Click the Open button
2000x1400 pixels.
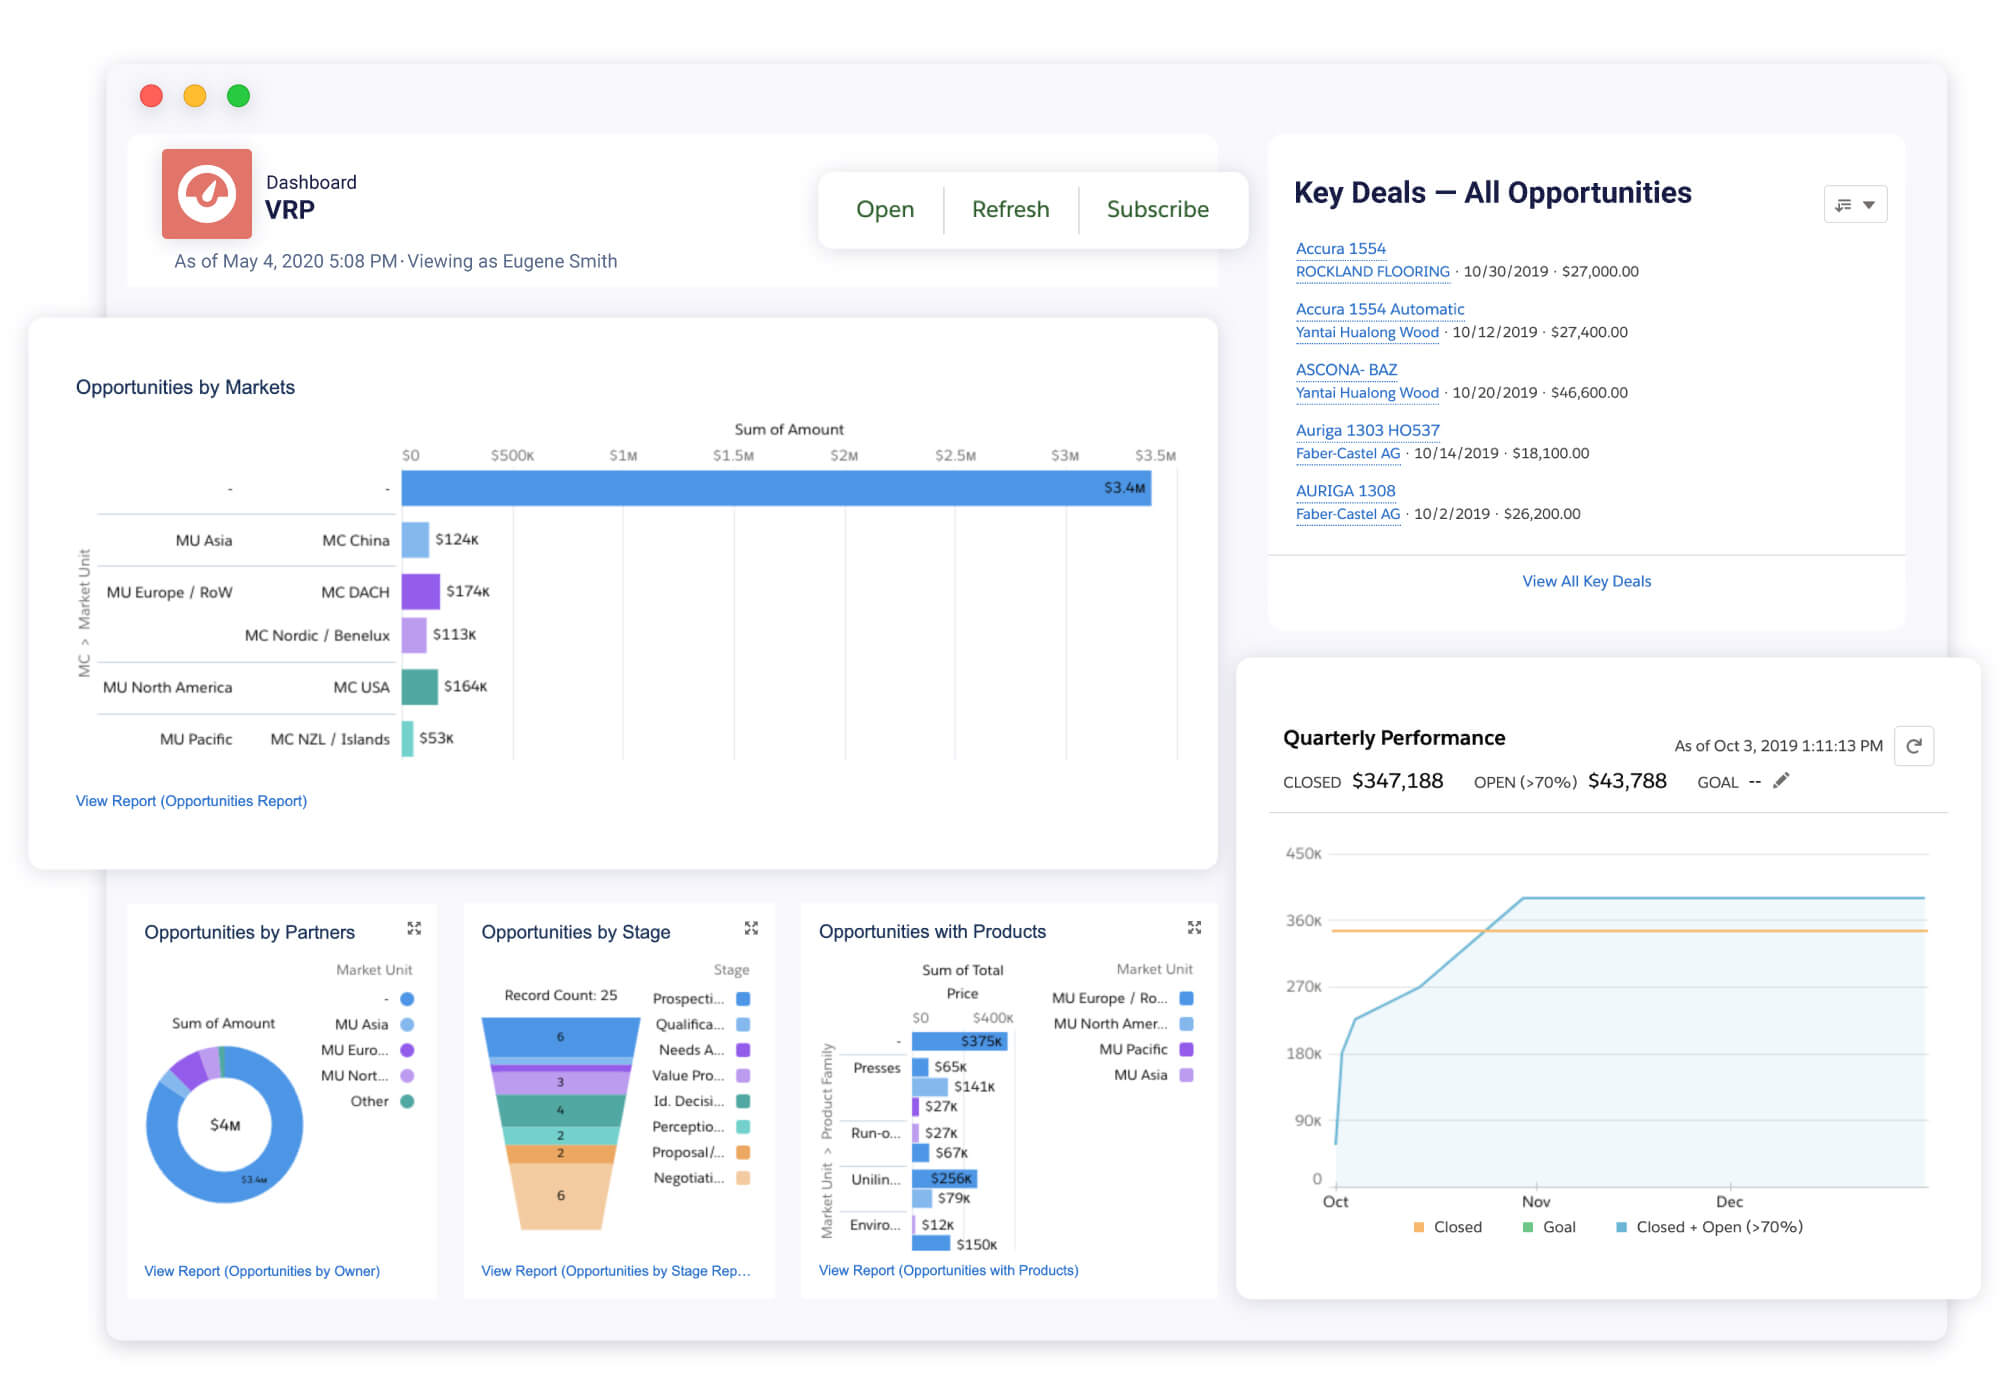pos(885,209)
